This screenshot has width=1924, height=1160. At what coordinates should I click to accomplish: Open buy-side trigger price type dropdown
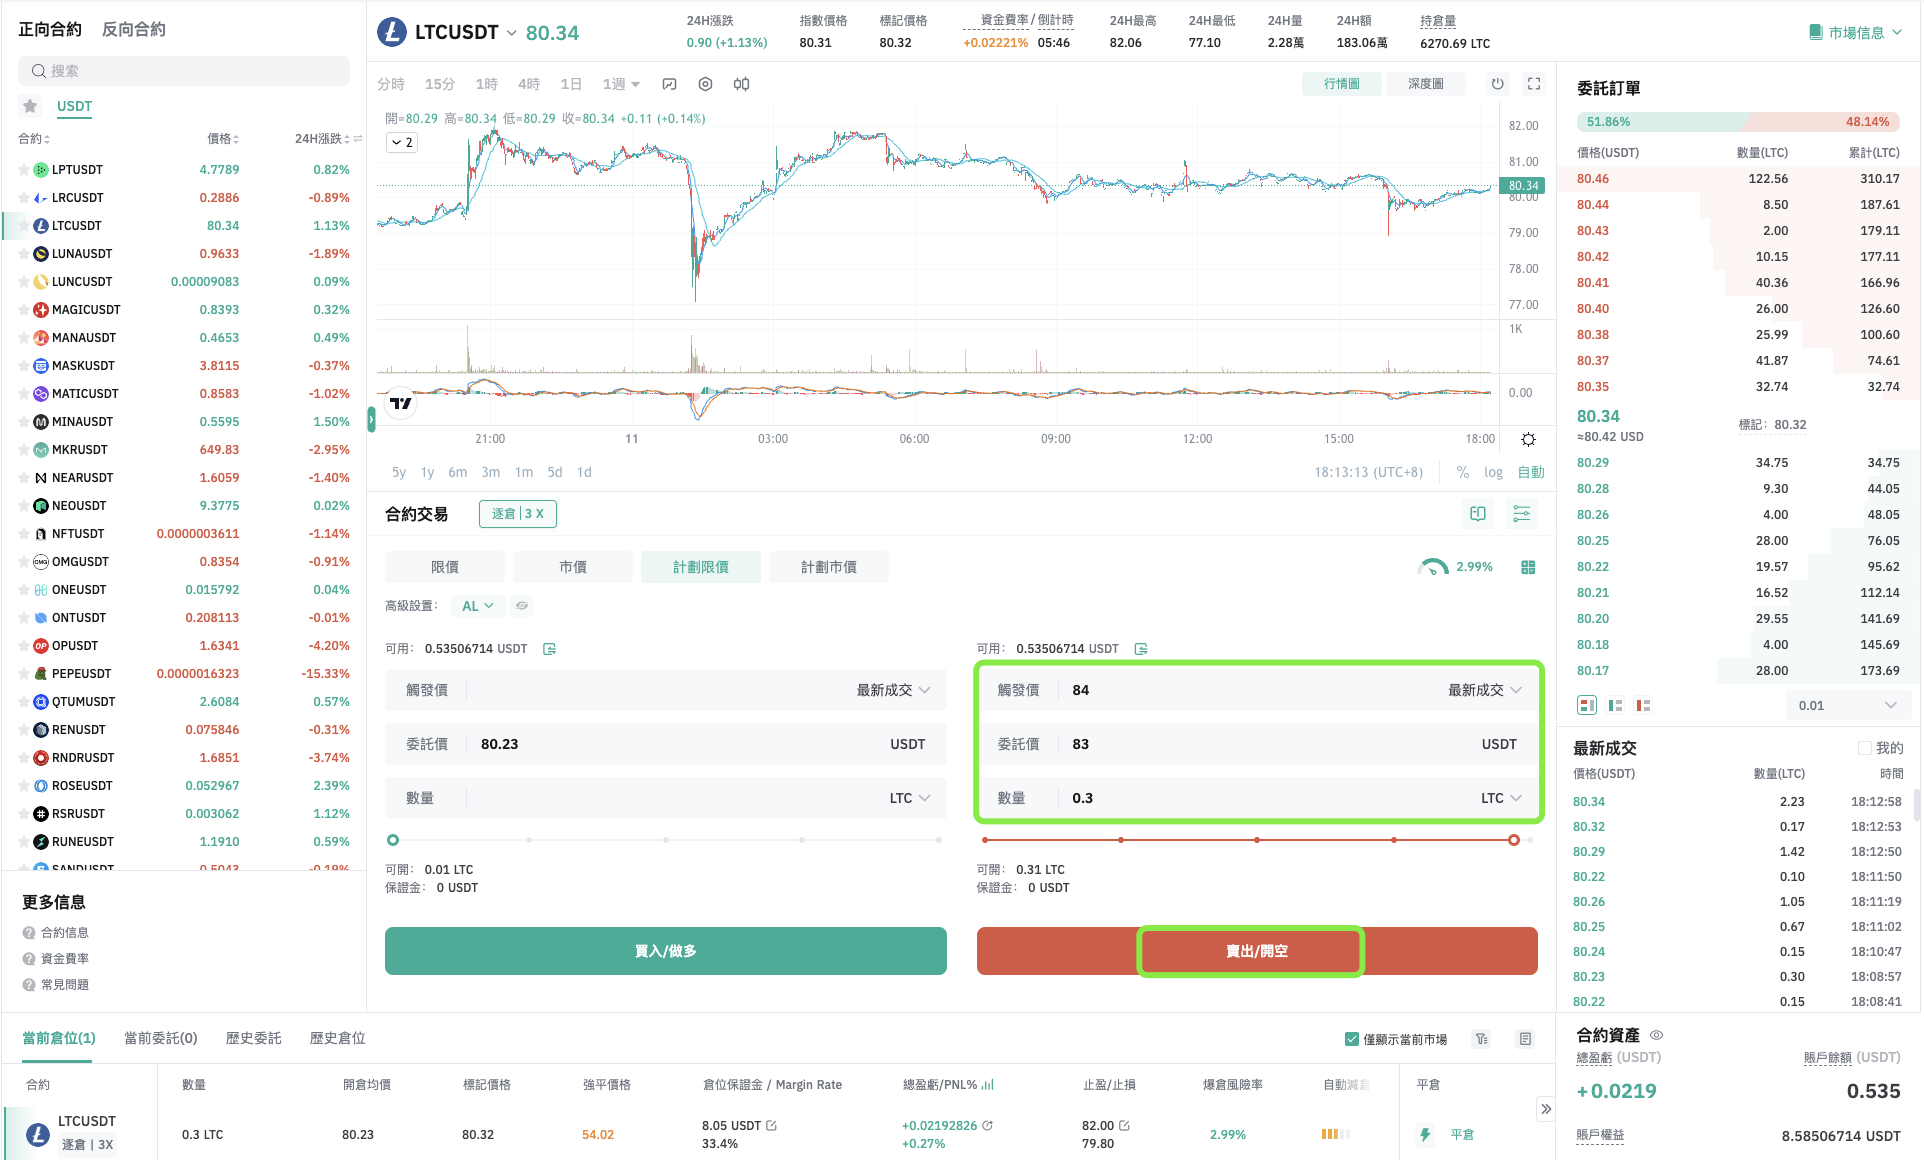[x=893, y=690]
